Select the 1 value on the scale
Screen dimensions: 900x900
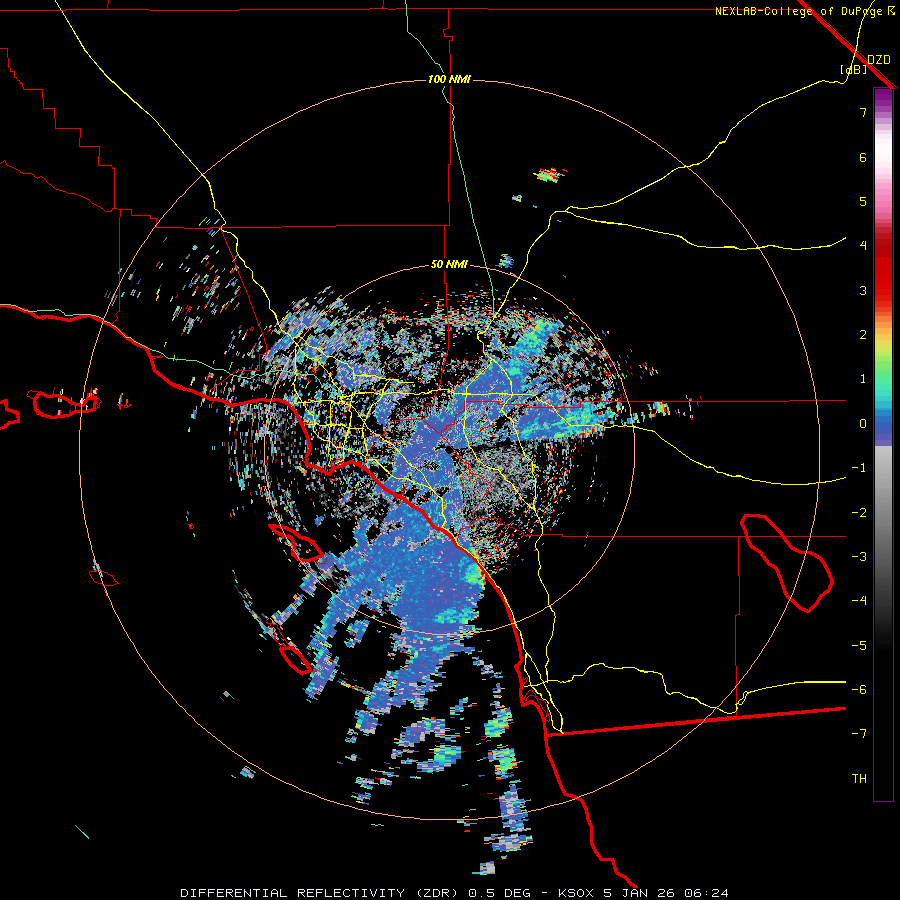[x=863, y=379]
